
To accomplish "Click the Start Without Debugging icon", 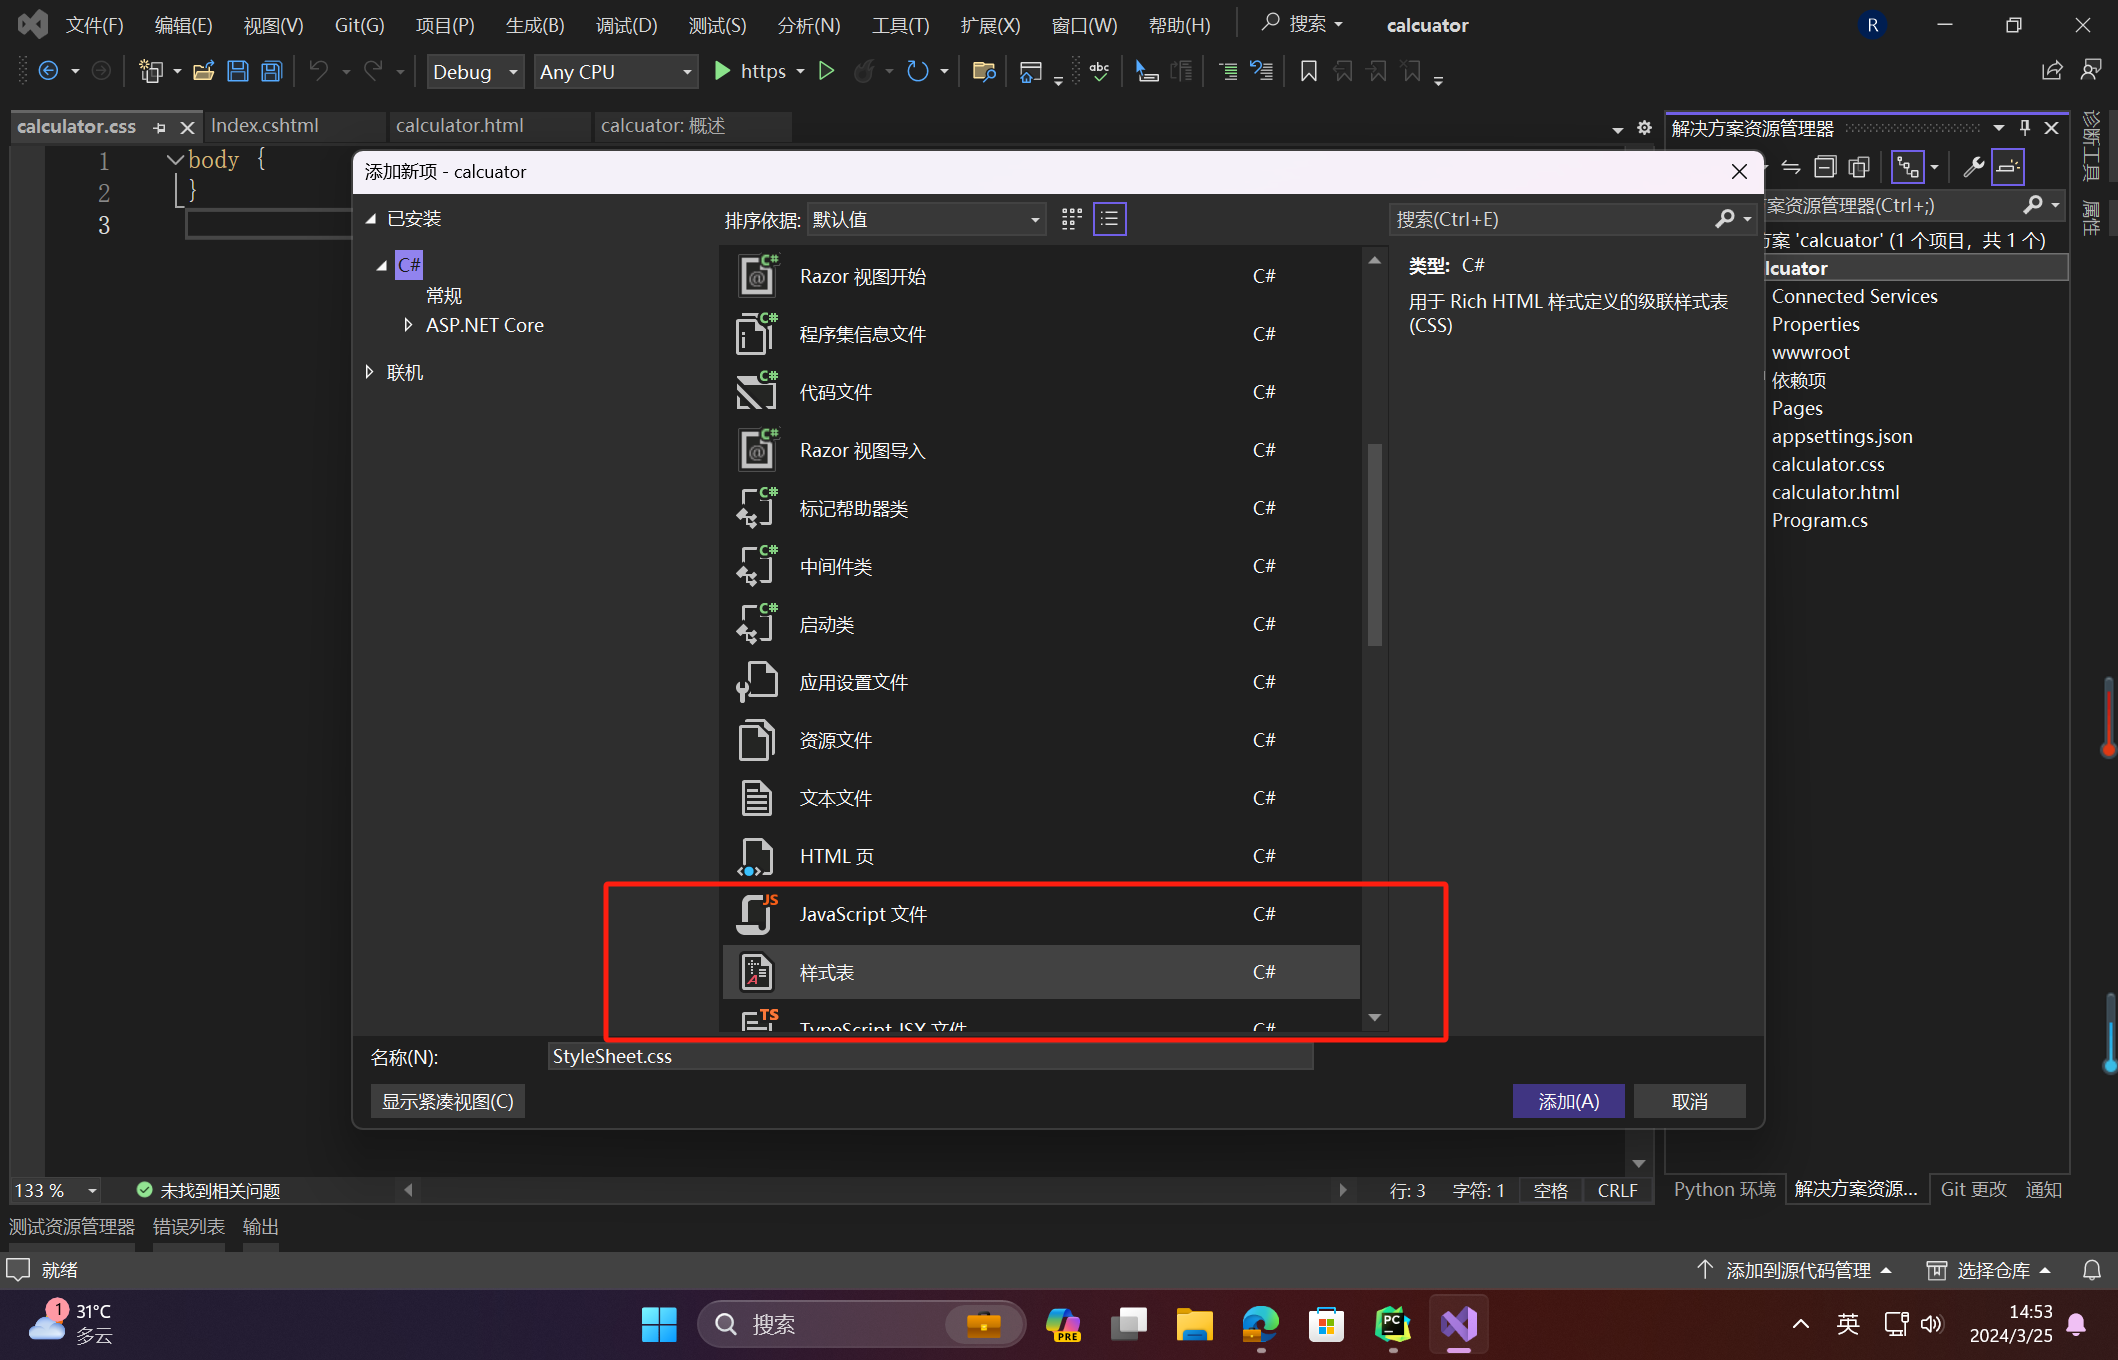I will 826,71.
